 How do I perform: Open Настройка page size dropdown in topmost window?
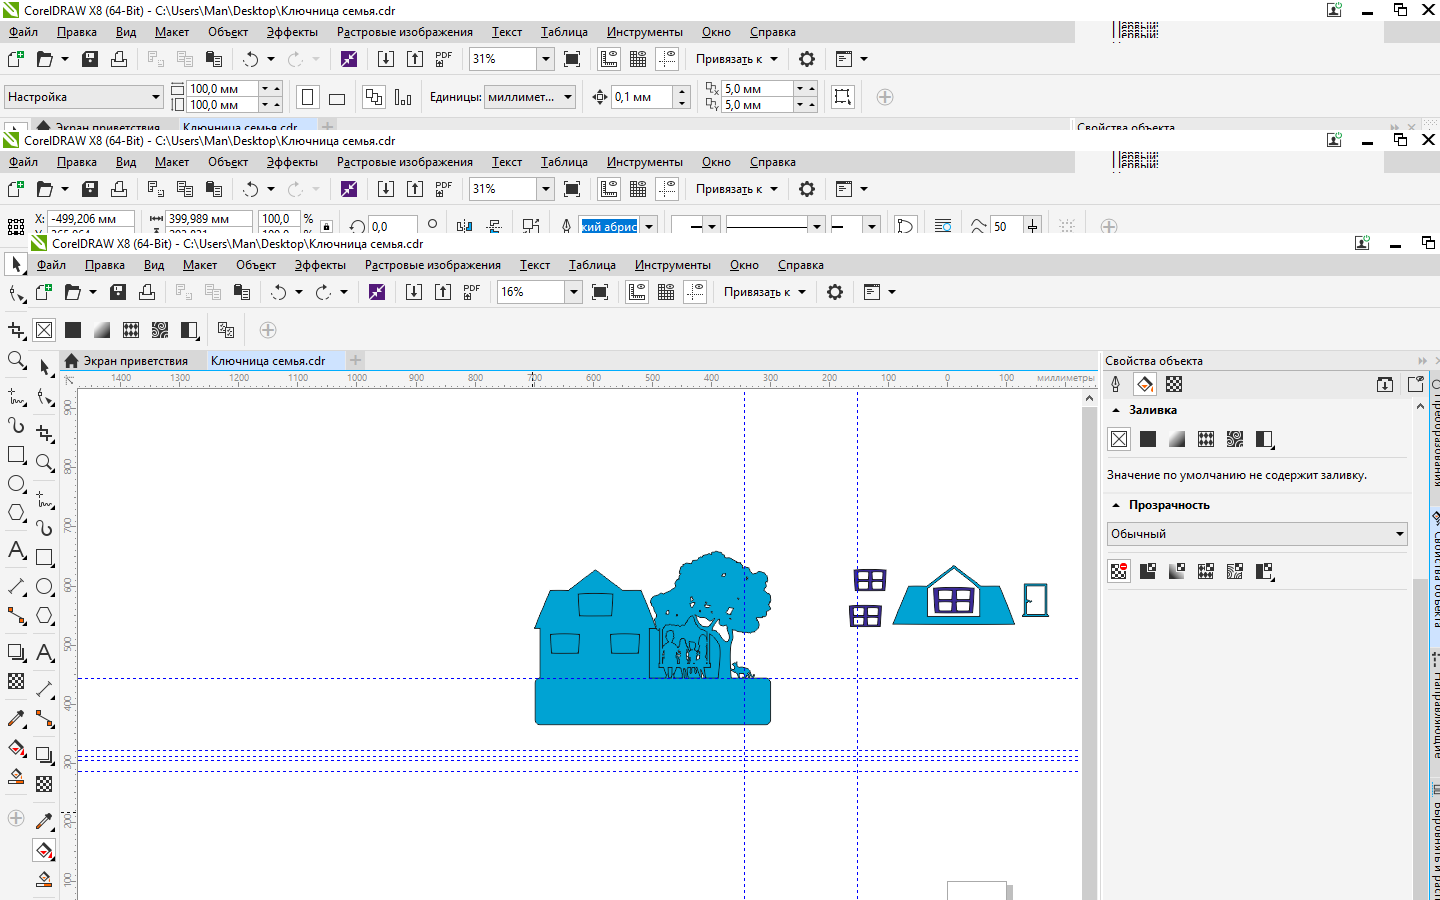[84, 97]
